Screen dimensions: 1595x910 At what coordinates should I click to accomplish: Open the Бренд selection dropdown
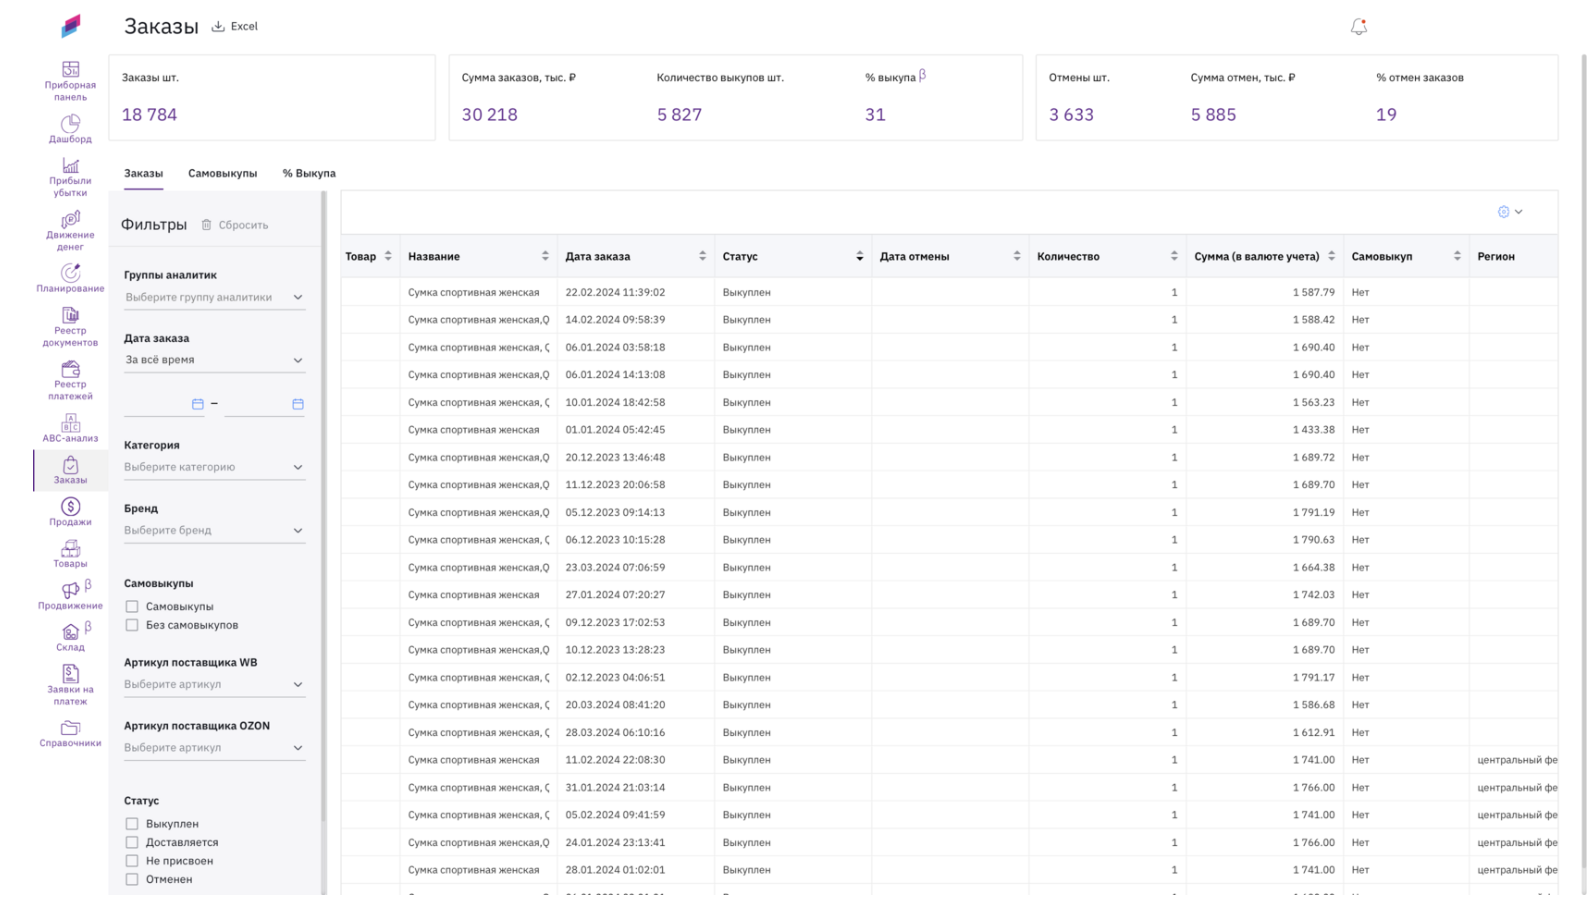tap(214, 530)
